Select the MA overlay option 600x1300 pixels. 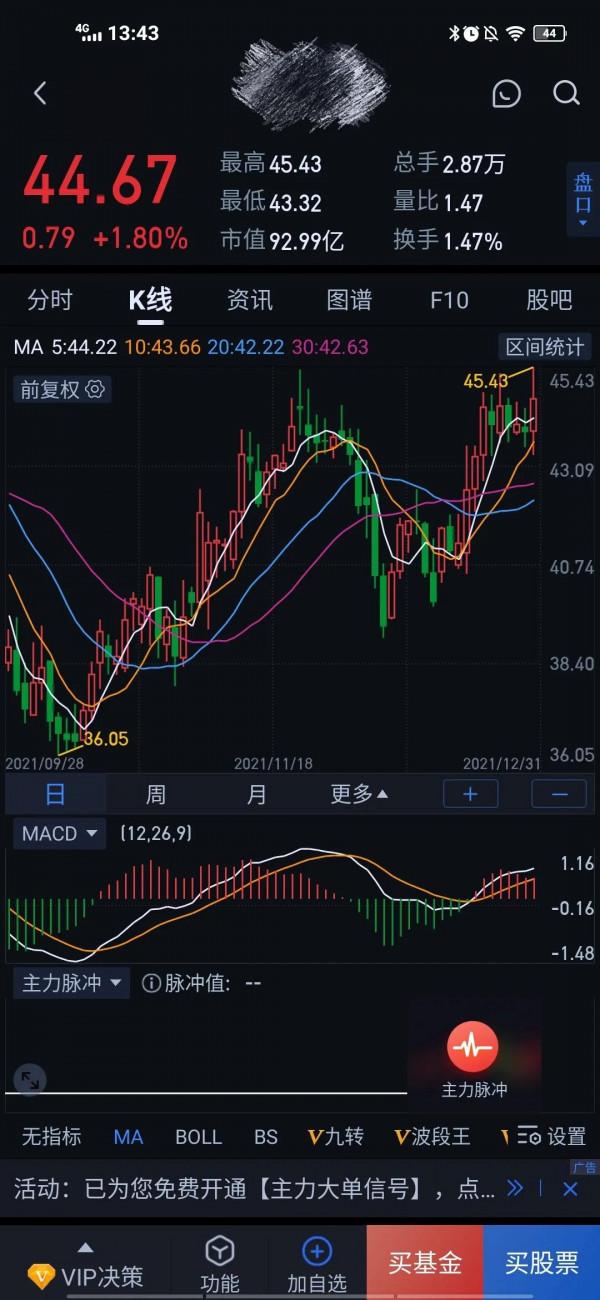[128, 1137]
